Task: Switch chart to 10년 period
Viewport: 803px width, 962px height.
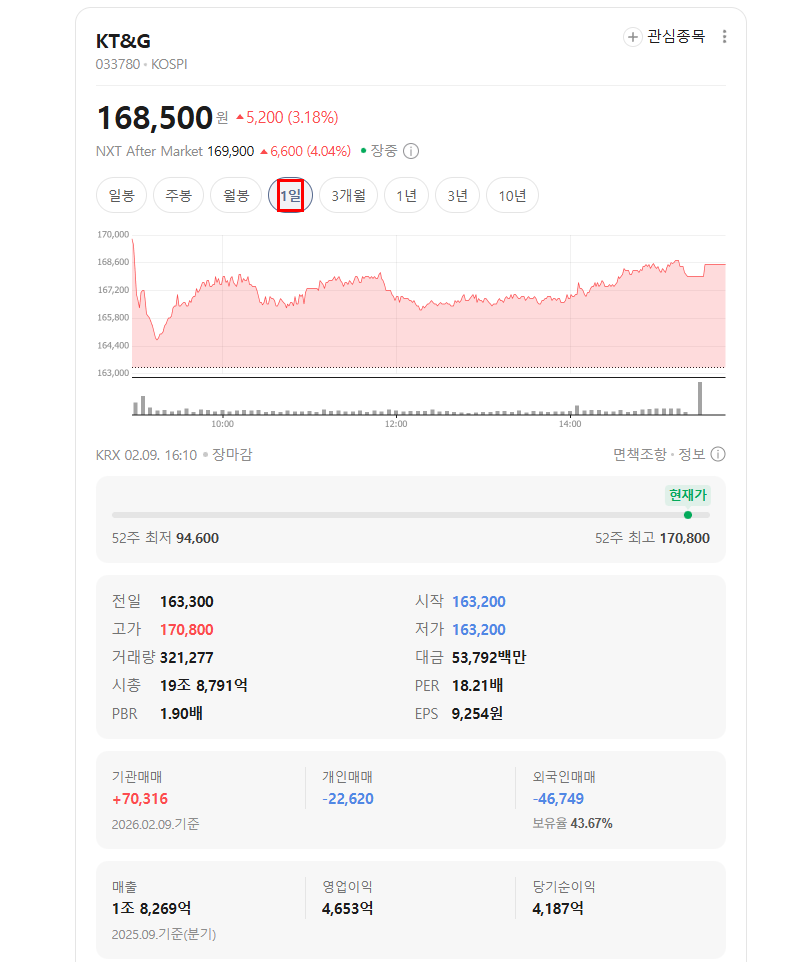Action: pos(512,196)
